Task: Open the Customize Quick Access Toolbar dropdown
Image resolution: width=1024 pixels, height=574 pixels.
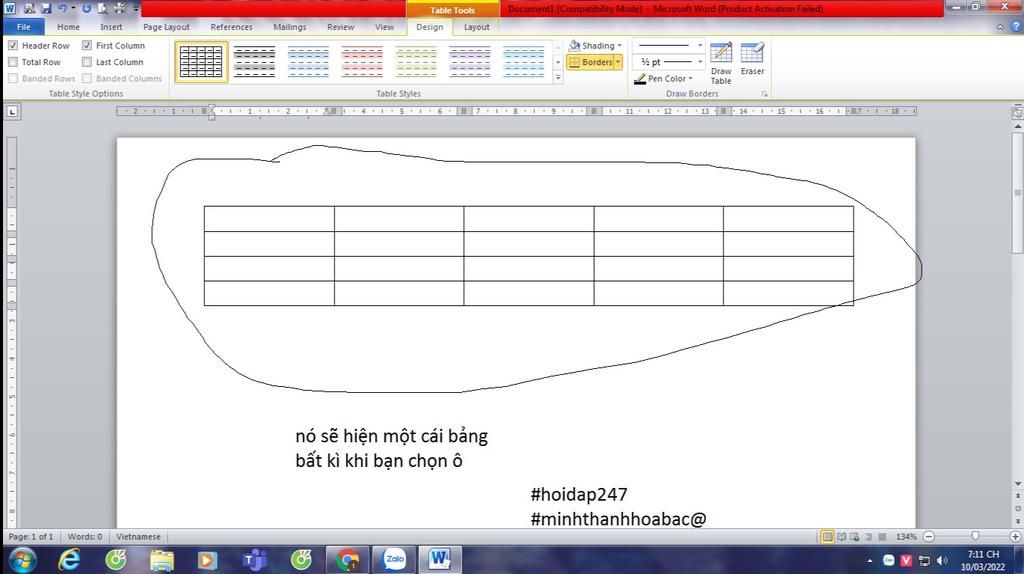Action: coord(136,8)
